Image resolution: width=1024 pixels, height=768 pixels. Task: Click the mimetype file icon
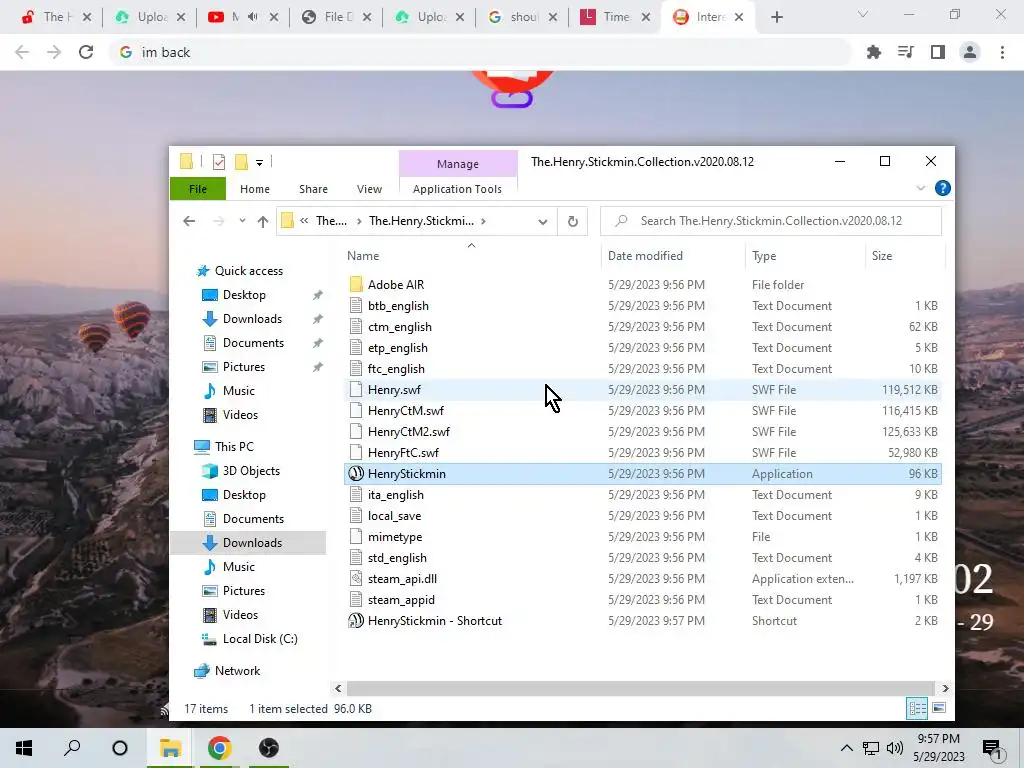tap(356, 536)
